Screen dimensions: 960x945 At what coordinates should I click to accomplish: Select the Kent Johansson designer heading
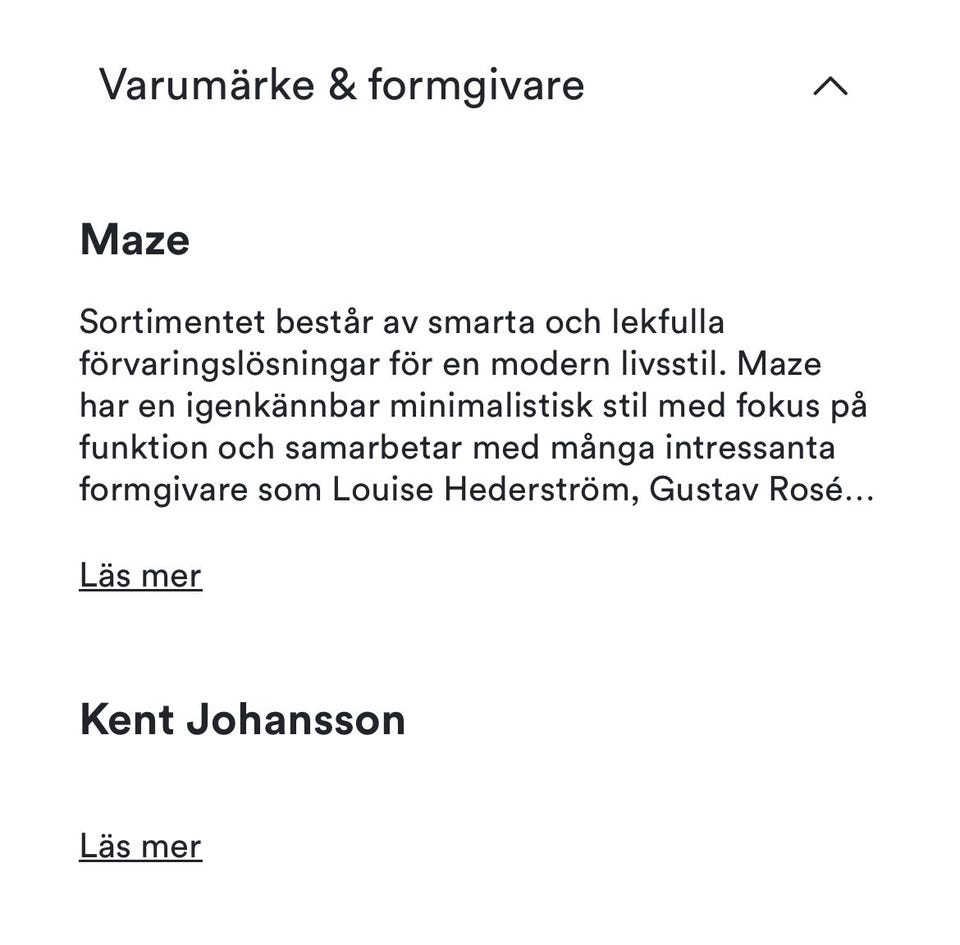pyautogui.click(x=242, y=720)
